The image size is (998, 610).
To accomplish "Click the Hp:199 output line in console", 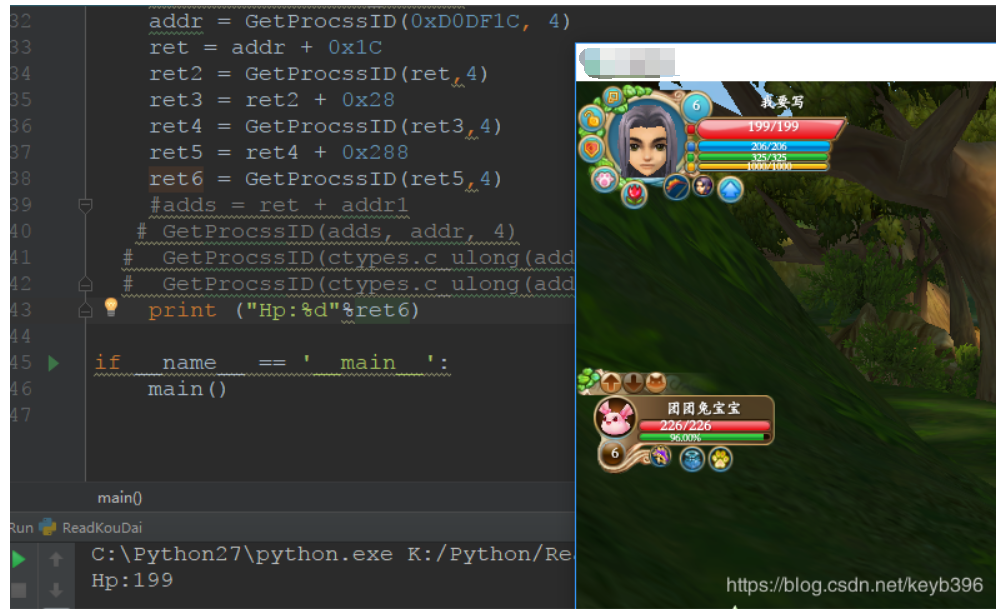I will click(132, 581).
